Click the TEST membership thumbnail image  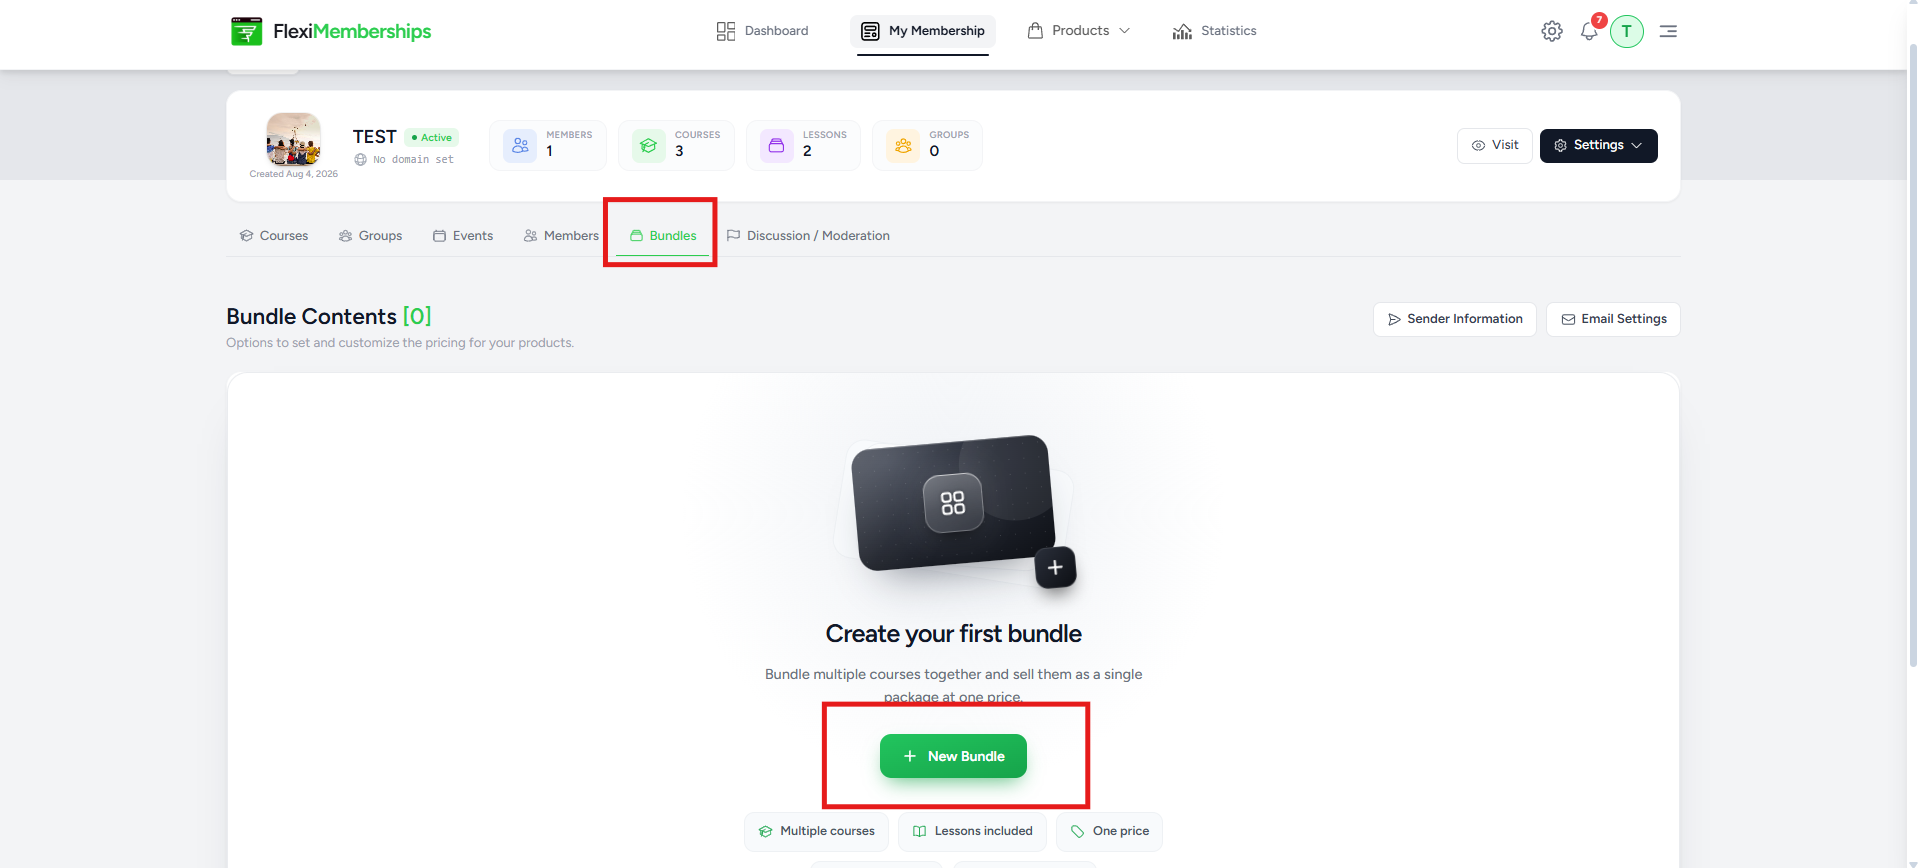pyautogui.click(x=293, y=139)
